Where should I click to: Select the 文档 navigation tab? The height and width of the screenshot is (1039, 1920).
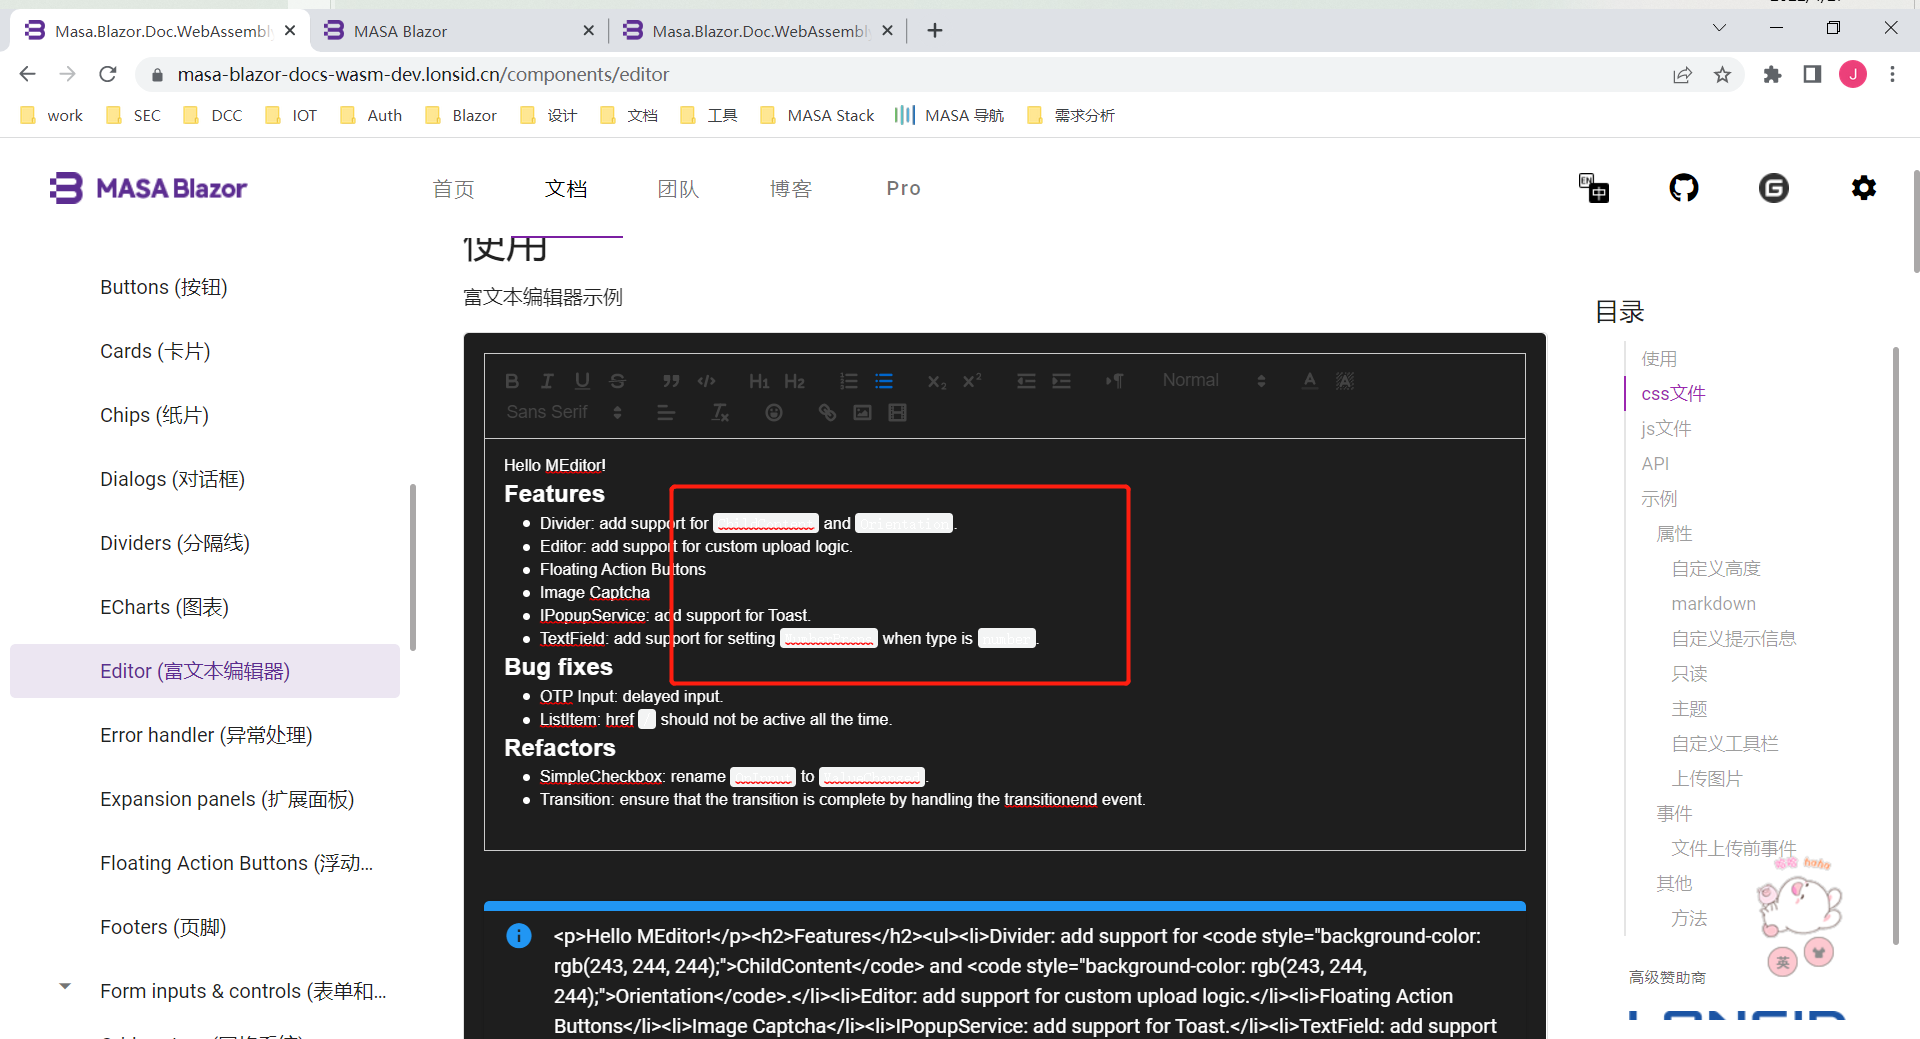(x=566, y=189)
